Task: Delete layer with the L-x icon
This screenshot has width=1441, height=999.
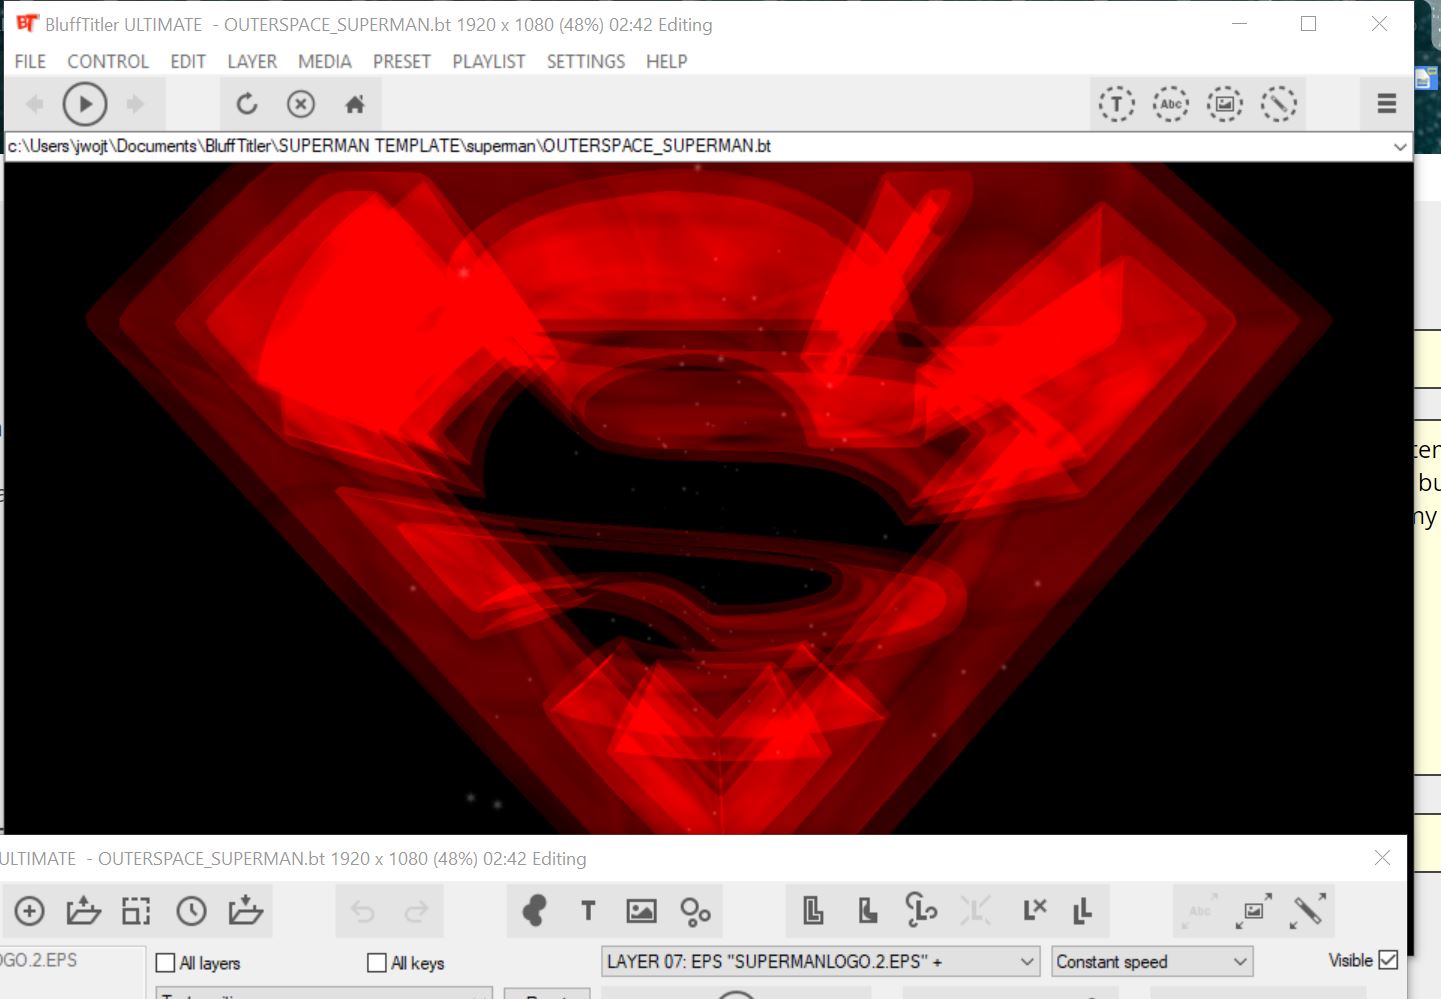Action: pos(1035,910)
